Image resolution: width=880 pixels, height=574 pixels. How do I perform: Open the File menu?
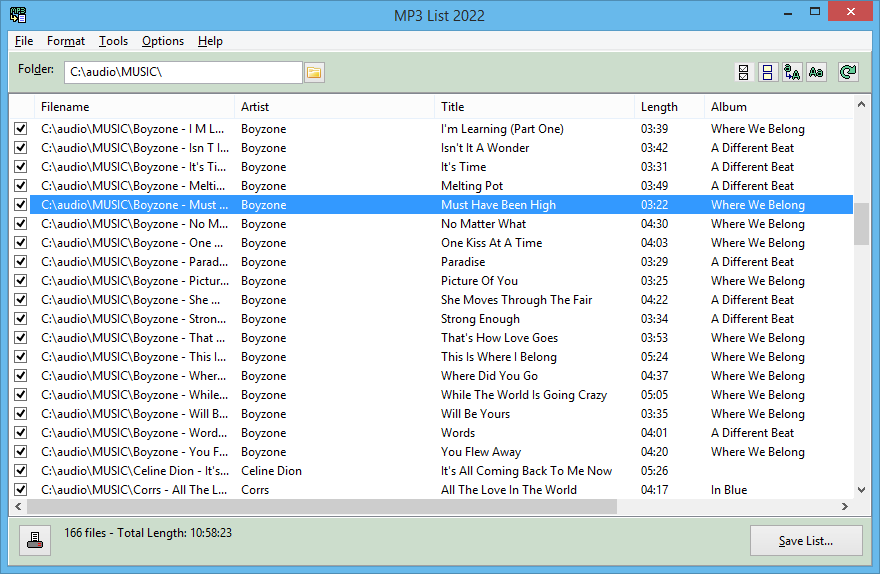[x=24, y=41]
